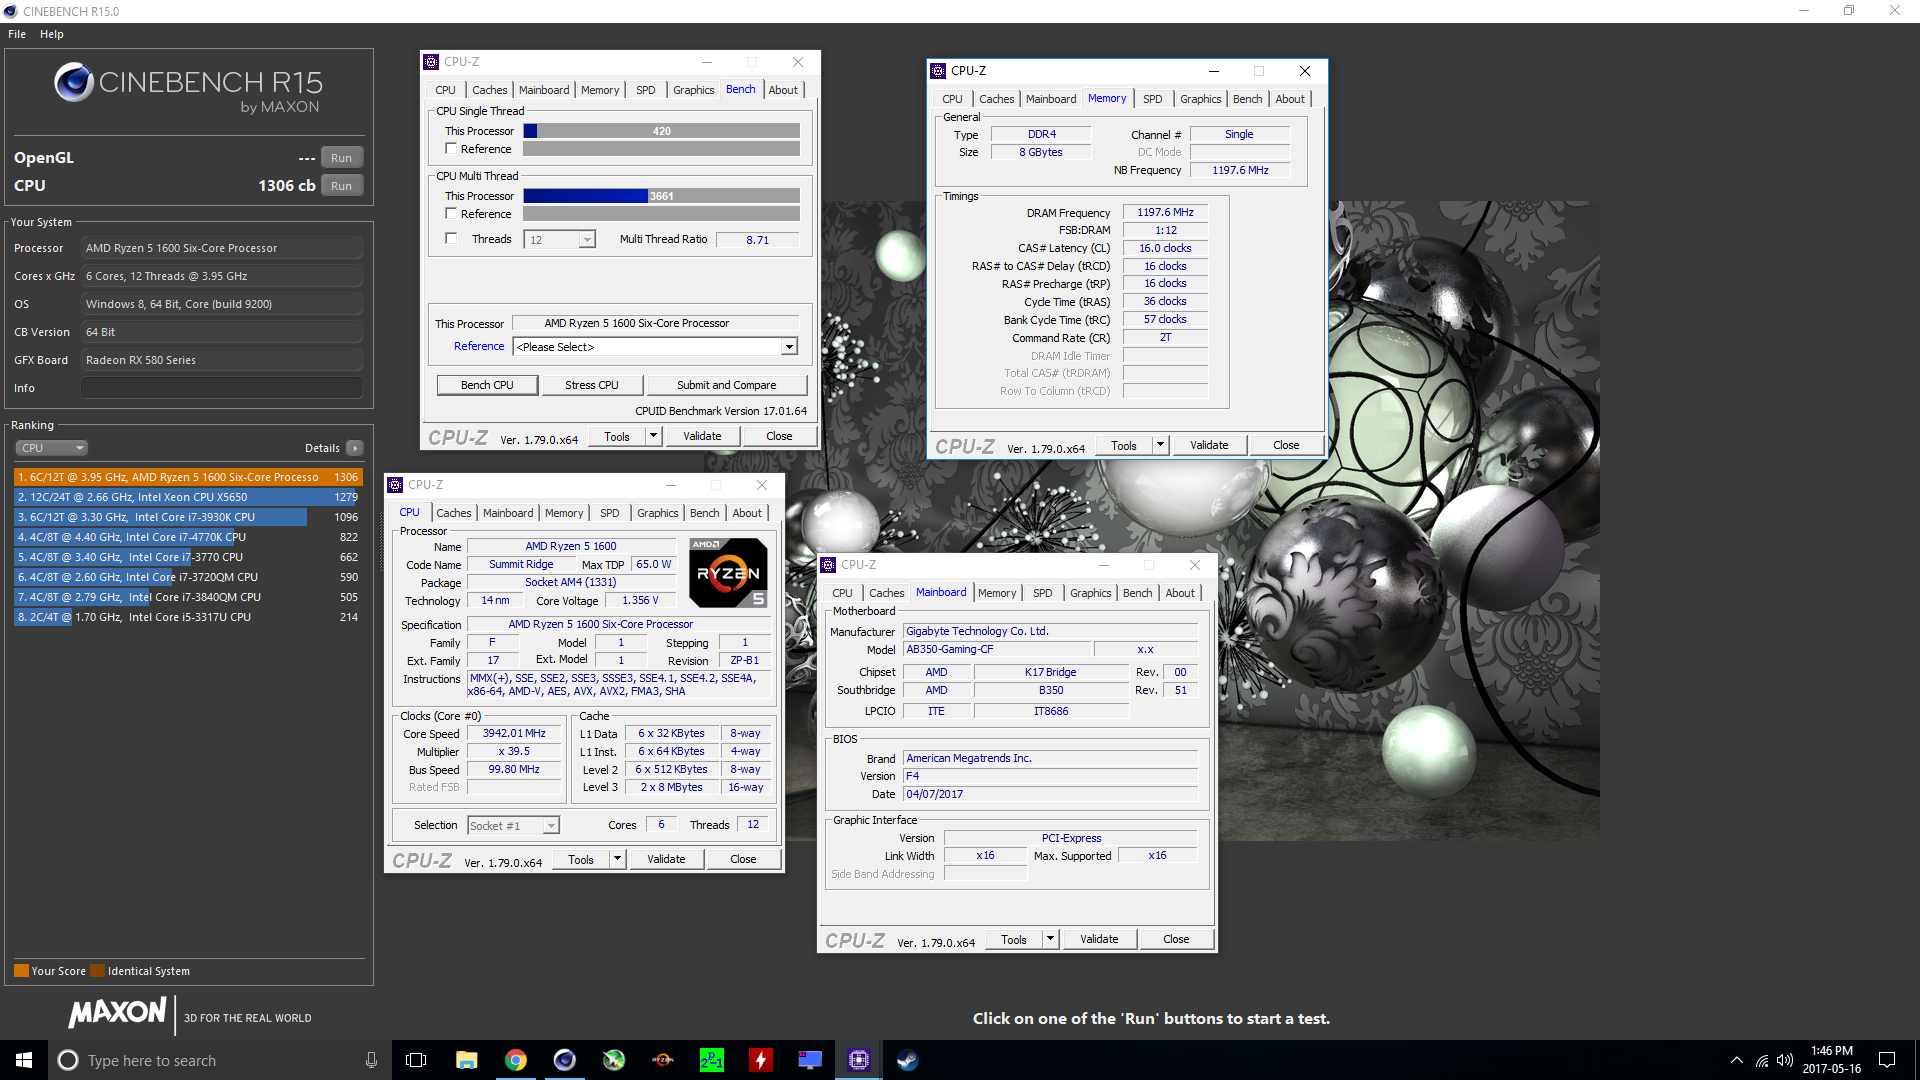Viewport: 1920px width, 1080px height.
Task: Open the Cinebench File menu
Action: [x=17, y=34]
